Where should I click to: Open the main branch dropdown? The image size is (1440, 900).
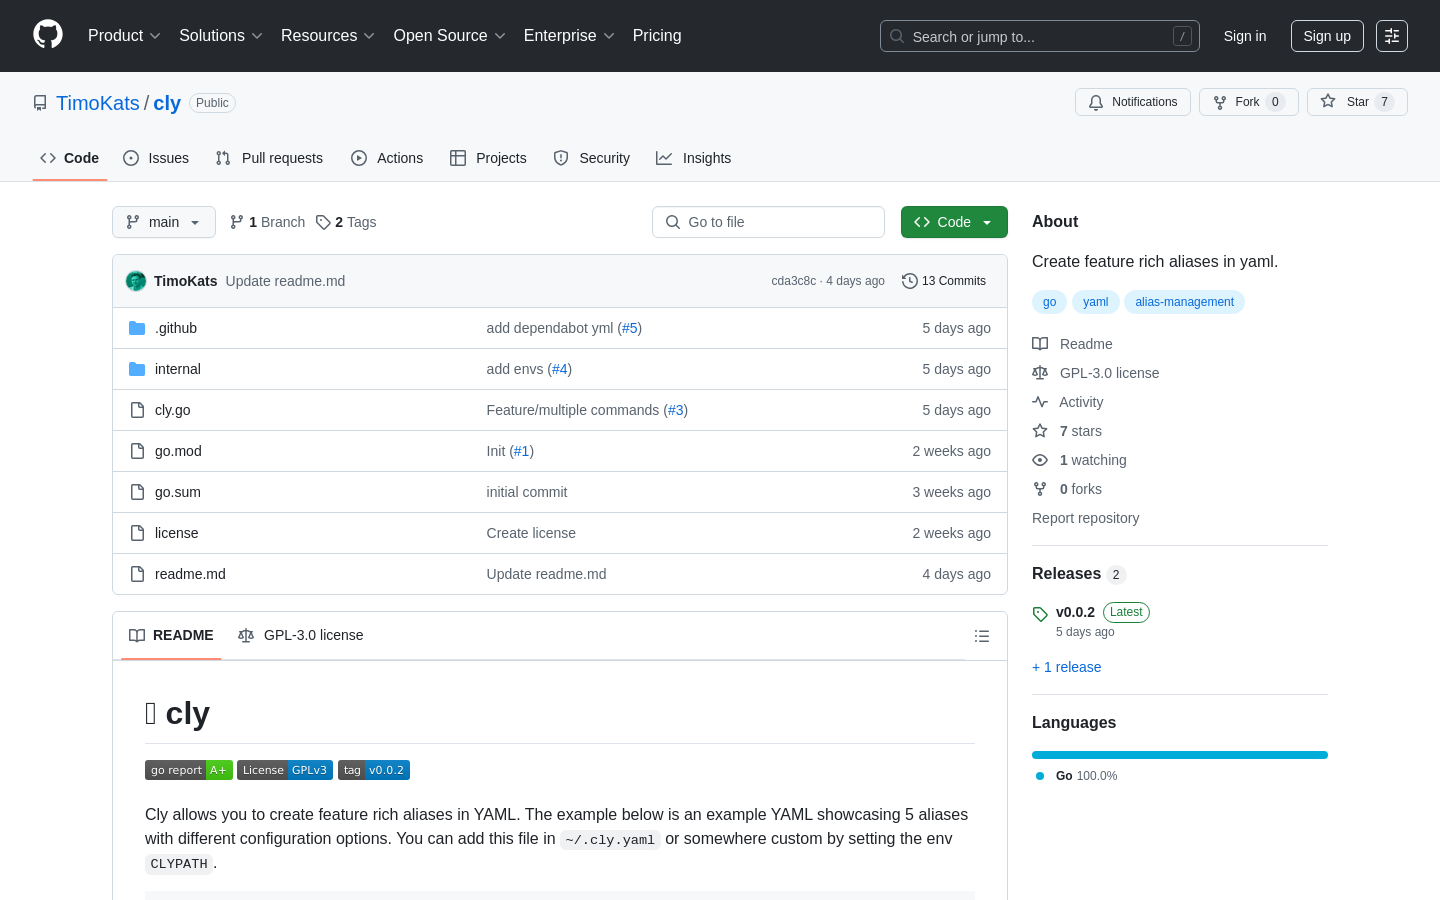click(164, 222)
